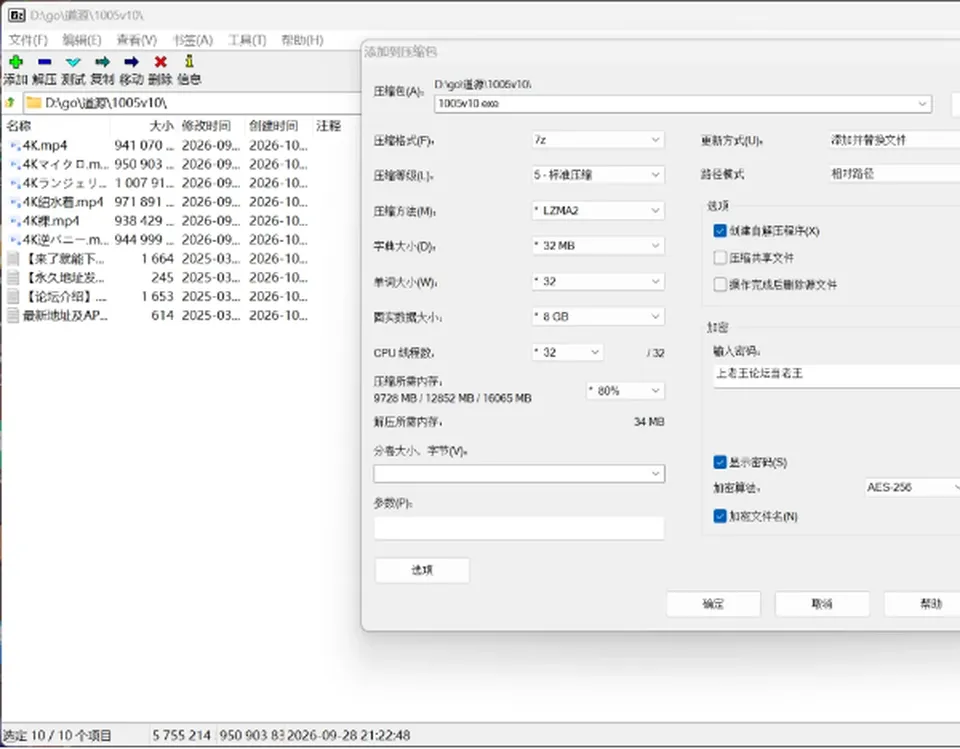Click into the 输入密码 password field
This screenshot has width=960, height=749.
pos(836,374)
